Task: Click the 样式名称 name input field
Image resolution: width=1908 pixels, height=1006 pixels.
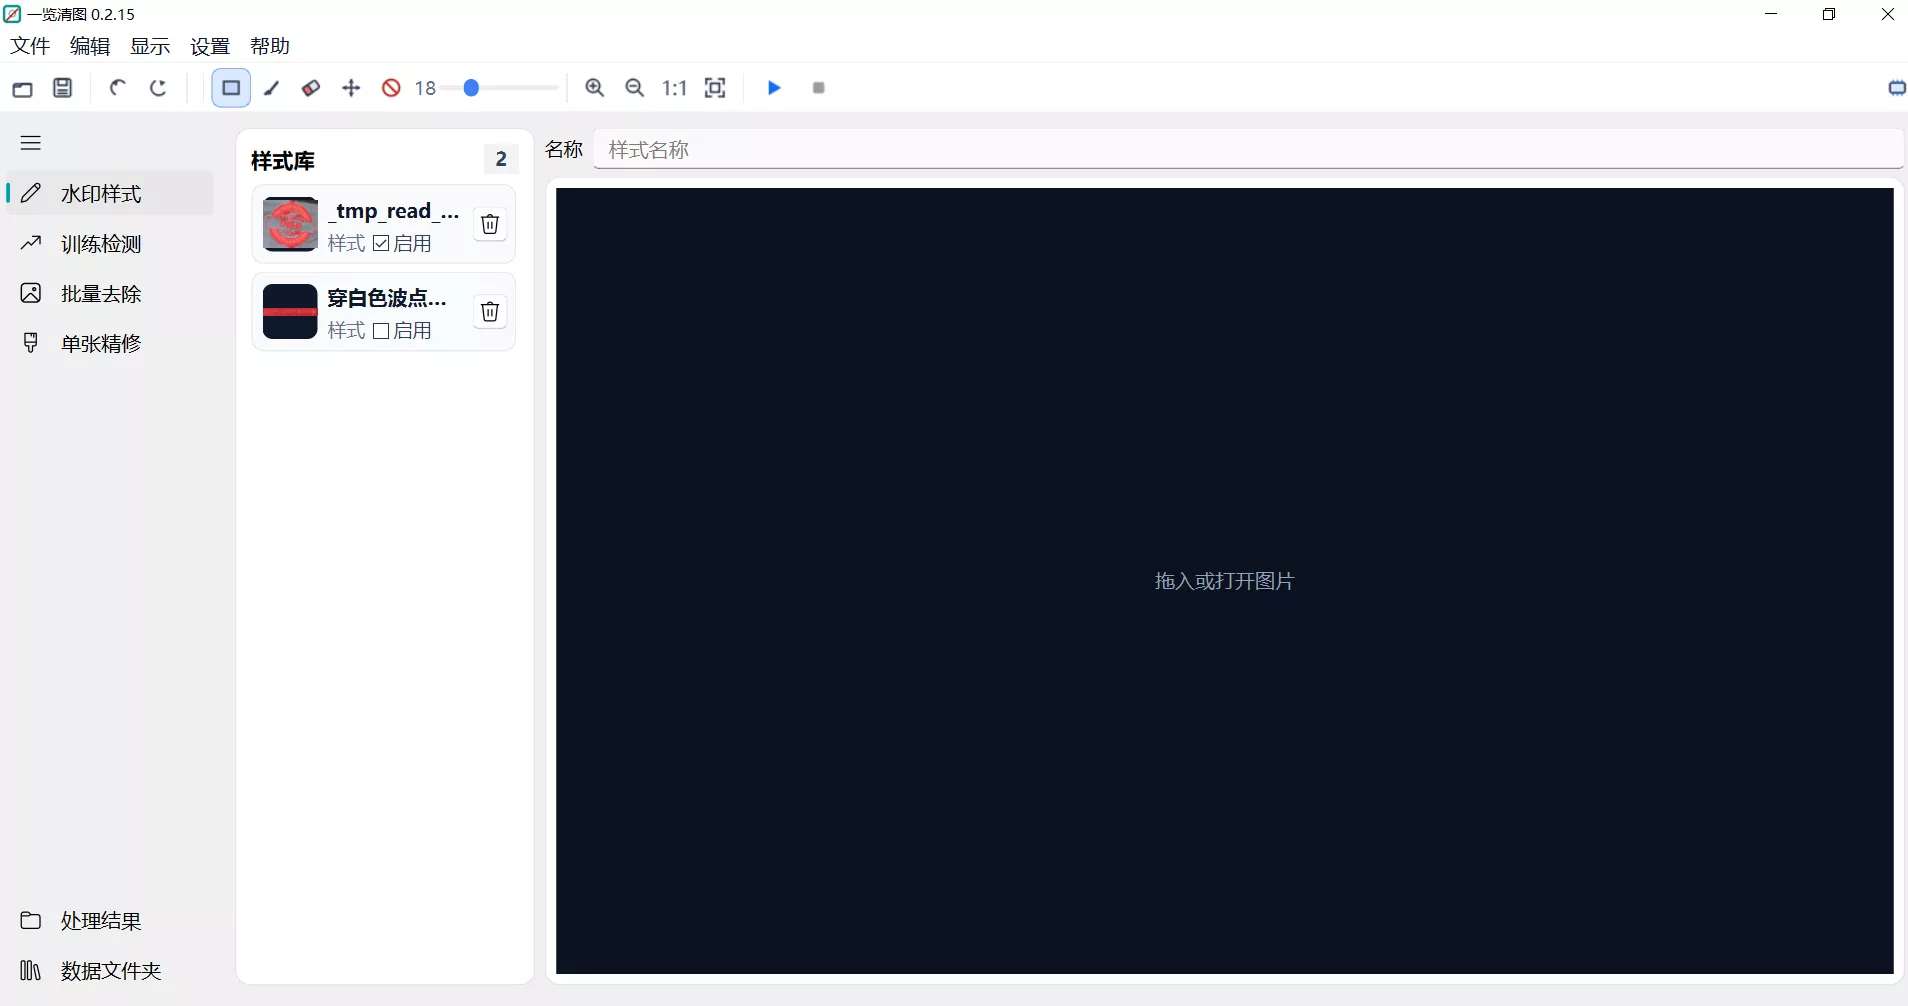Action: tap(1248, 149)
